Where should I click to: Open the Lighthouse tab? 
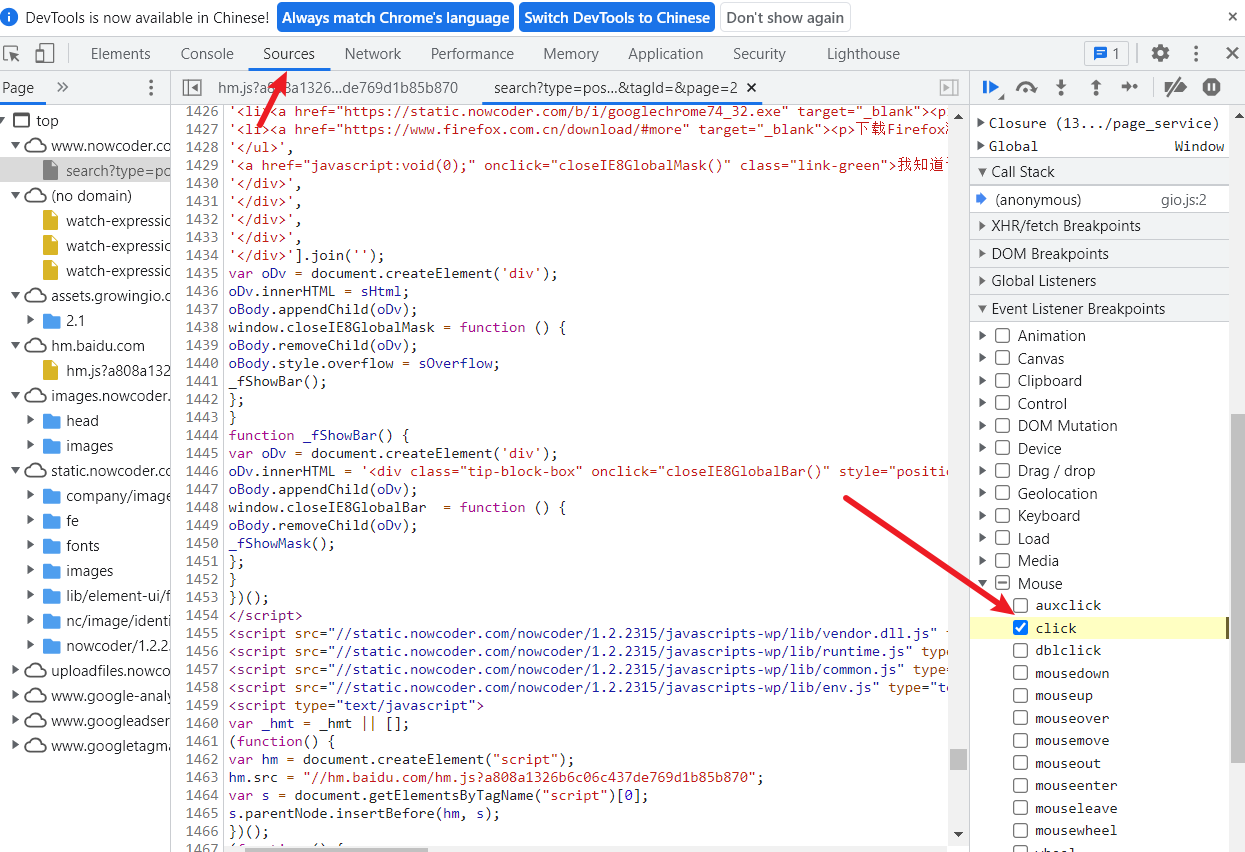(x=863, y=54)
